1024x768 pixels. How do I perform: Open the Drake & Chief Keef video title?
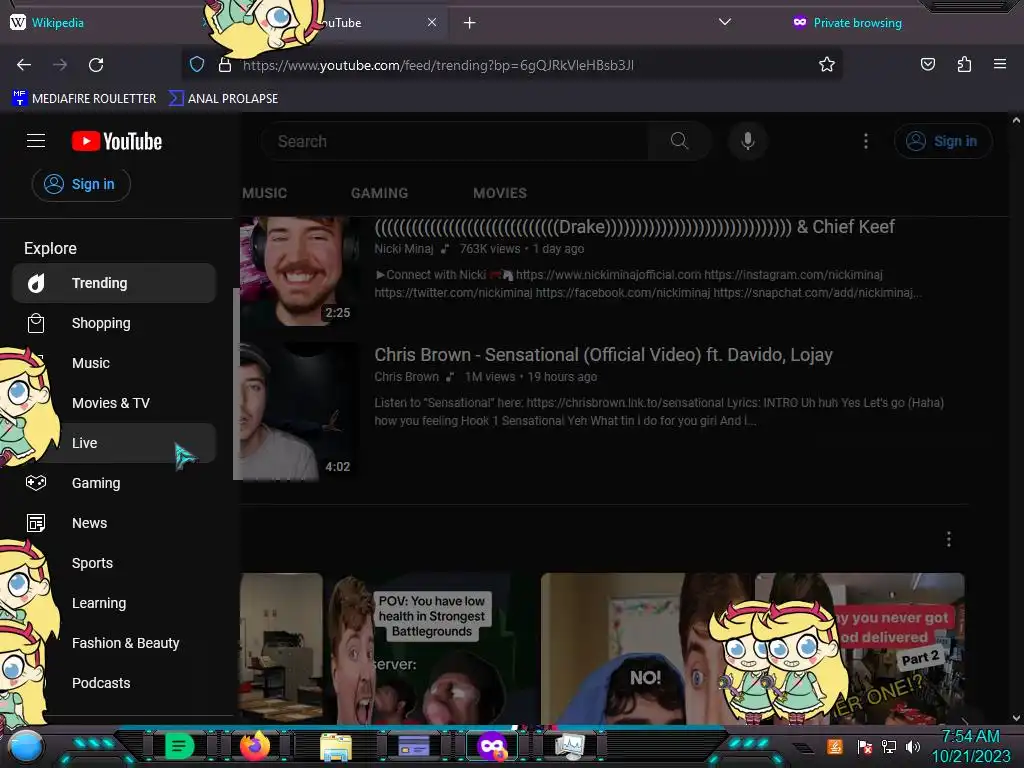tap(634, 227)
